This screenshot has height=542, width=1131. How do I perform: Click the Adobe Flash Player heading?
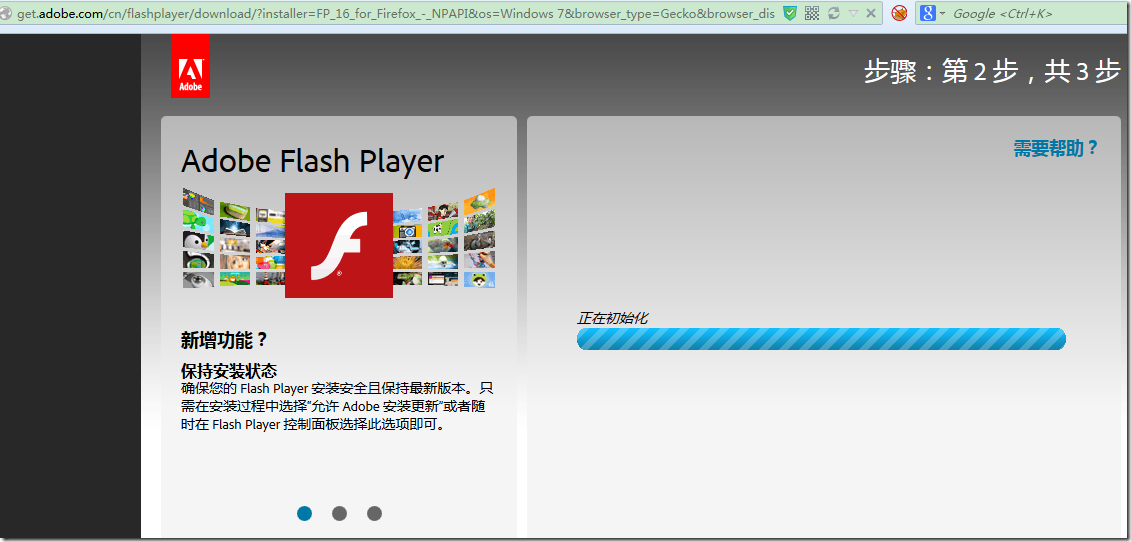pyautogui.click(x=312, y=161)
